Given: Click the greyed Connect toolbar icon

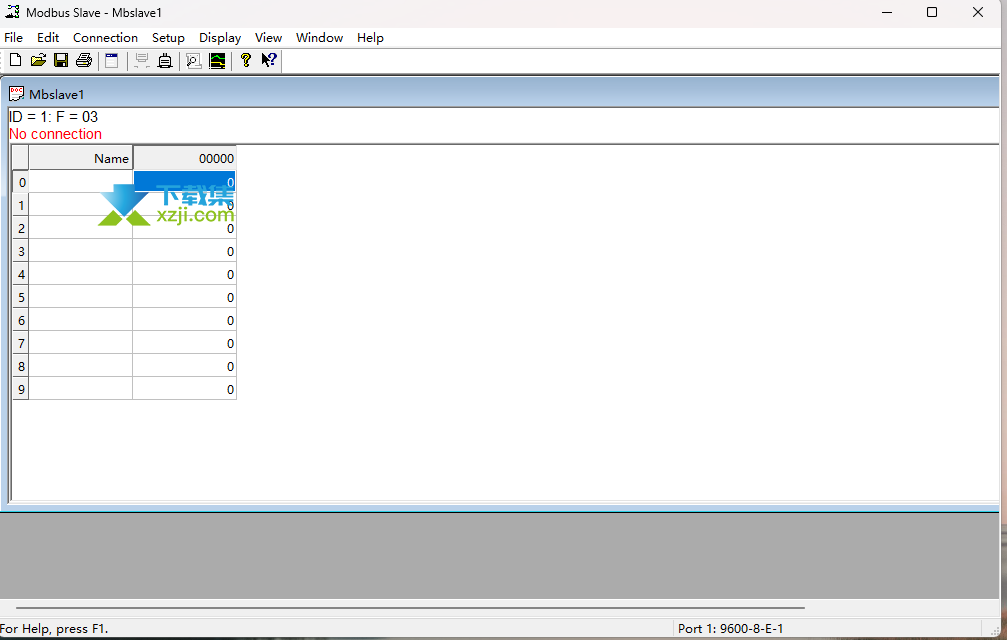Looking at the screenshot, I should coord(142,60).
